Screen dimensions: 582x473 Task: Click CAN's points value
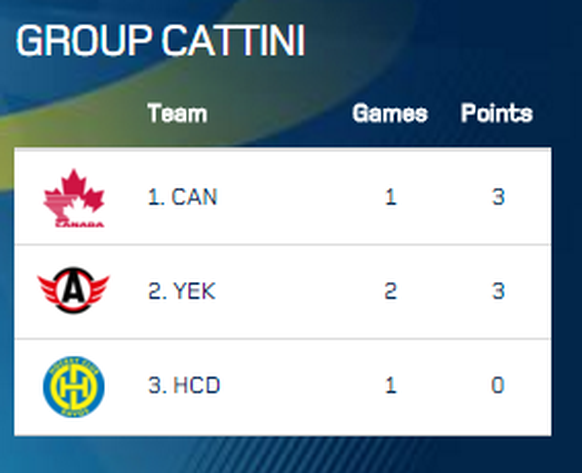coord(498,197)
